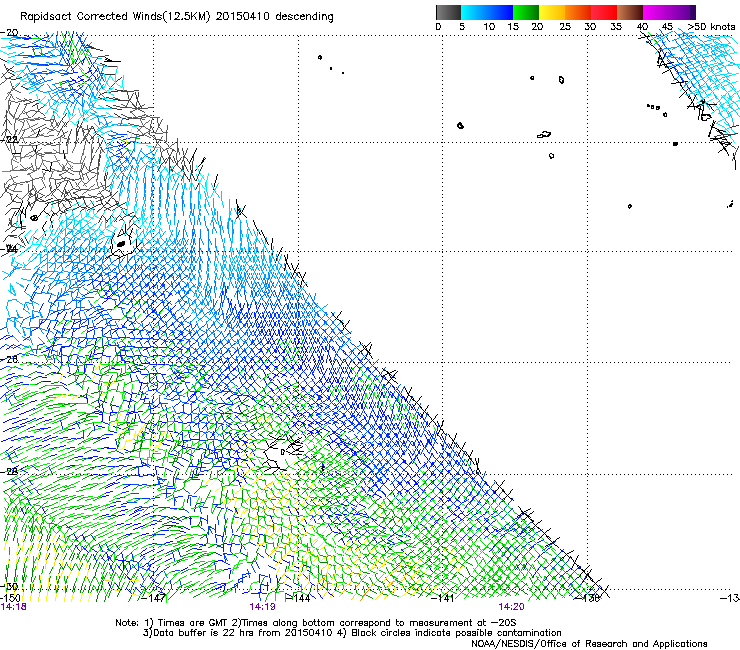The height and width of the screenshot is (650, 740).
Task: Click the purple '14:19' time label
Action: pyautogui.click(x=262, y=607)
